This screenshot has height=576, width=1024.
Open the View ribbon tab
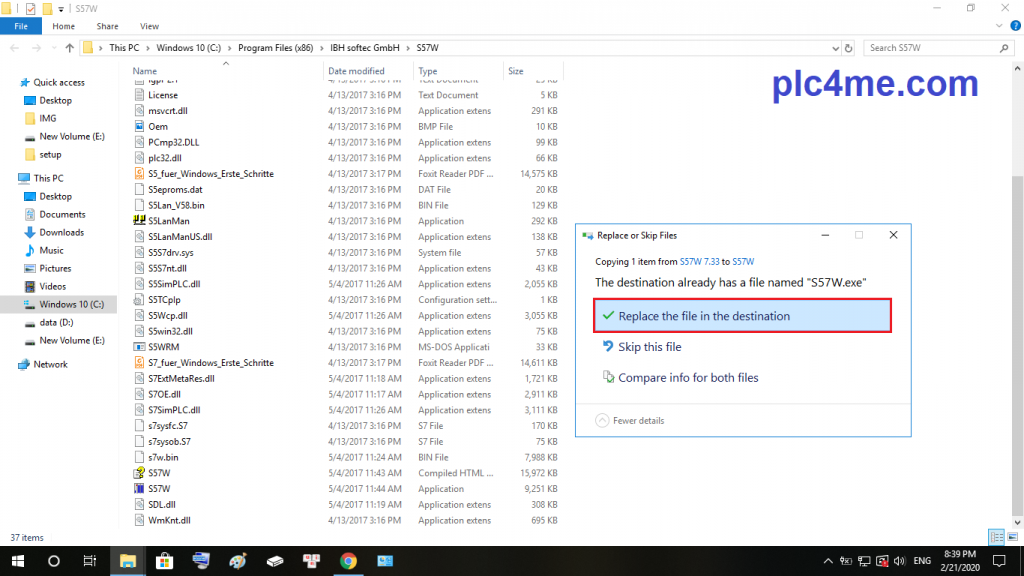150,27
